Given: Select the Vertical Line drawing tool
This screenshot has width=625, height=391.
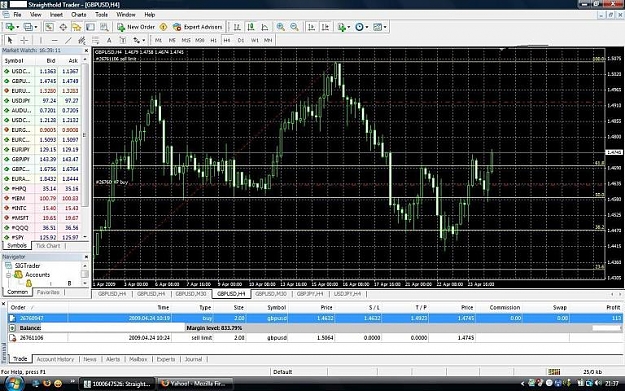Looking at the screenshot, I should coord(41,40).
